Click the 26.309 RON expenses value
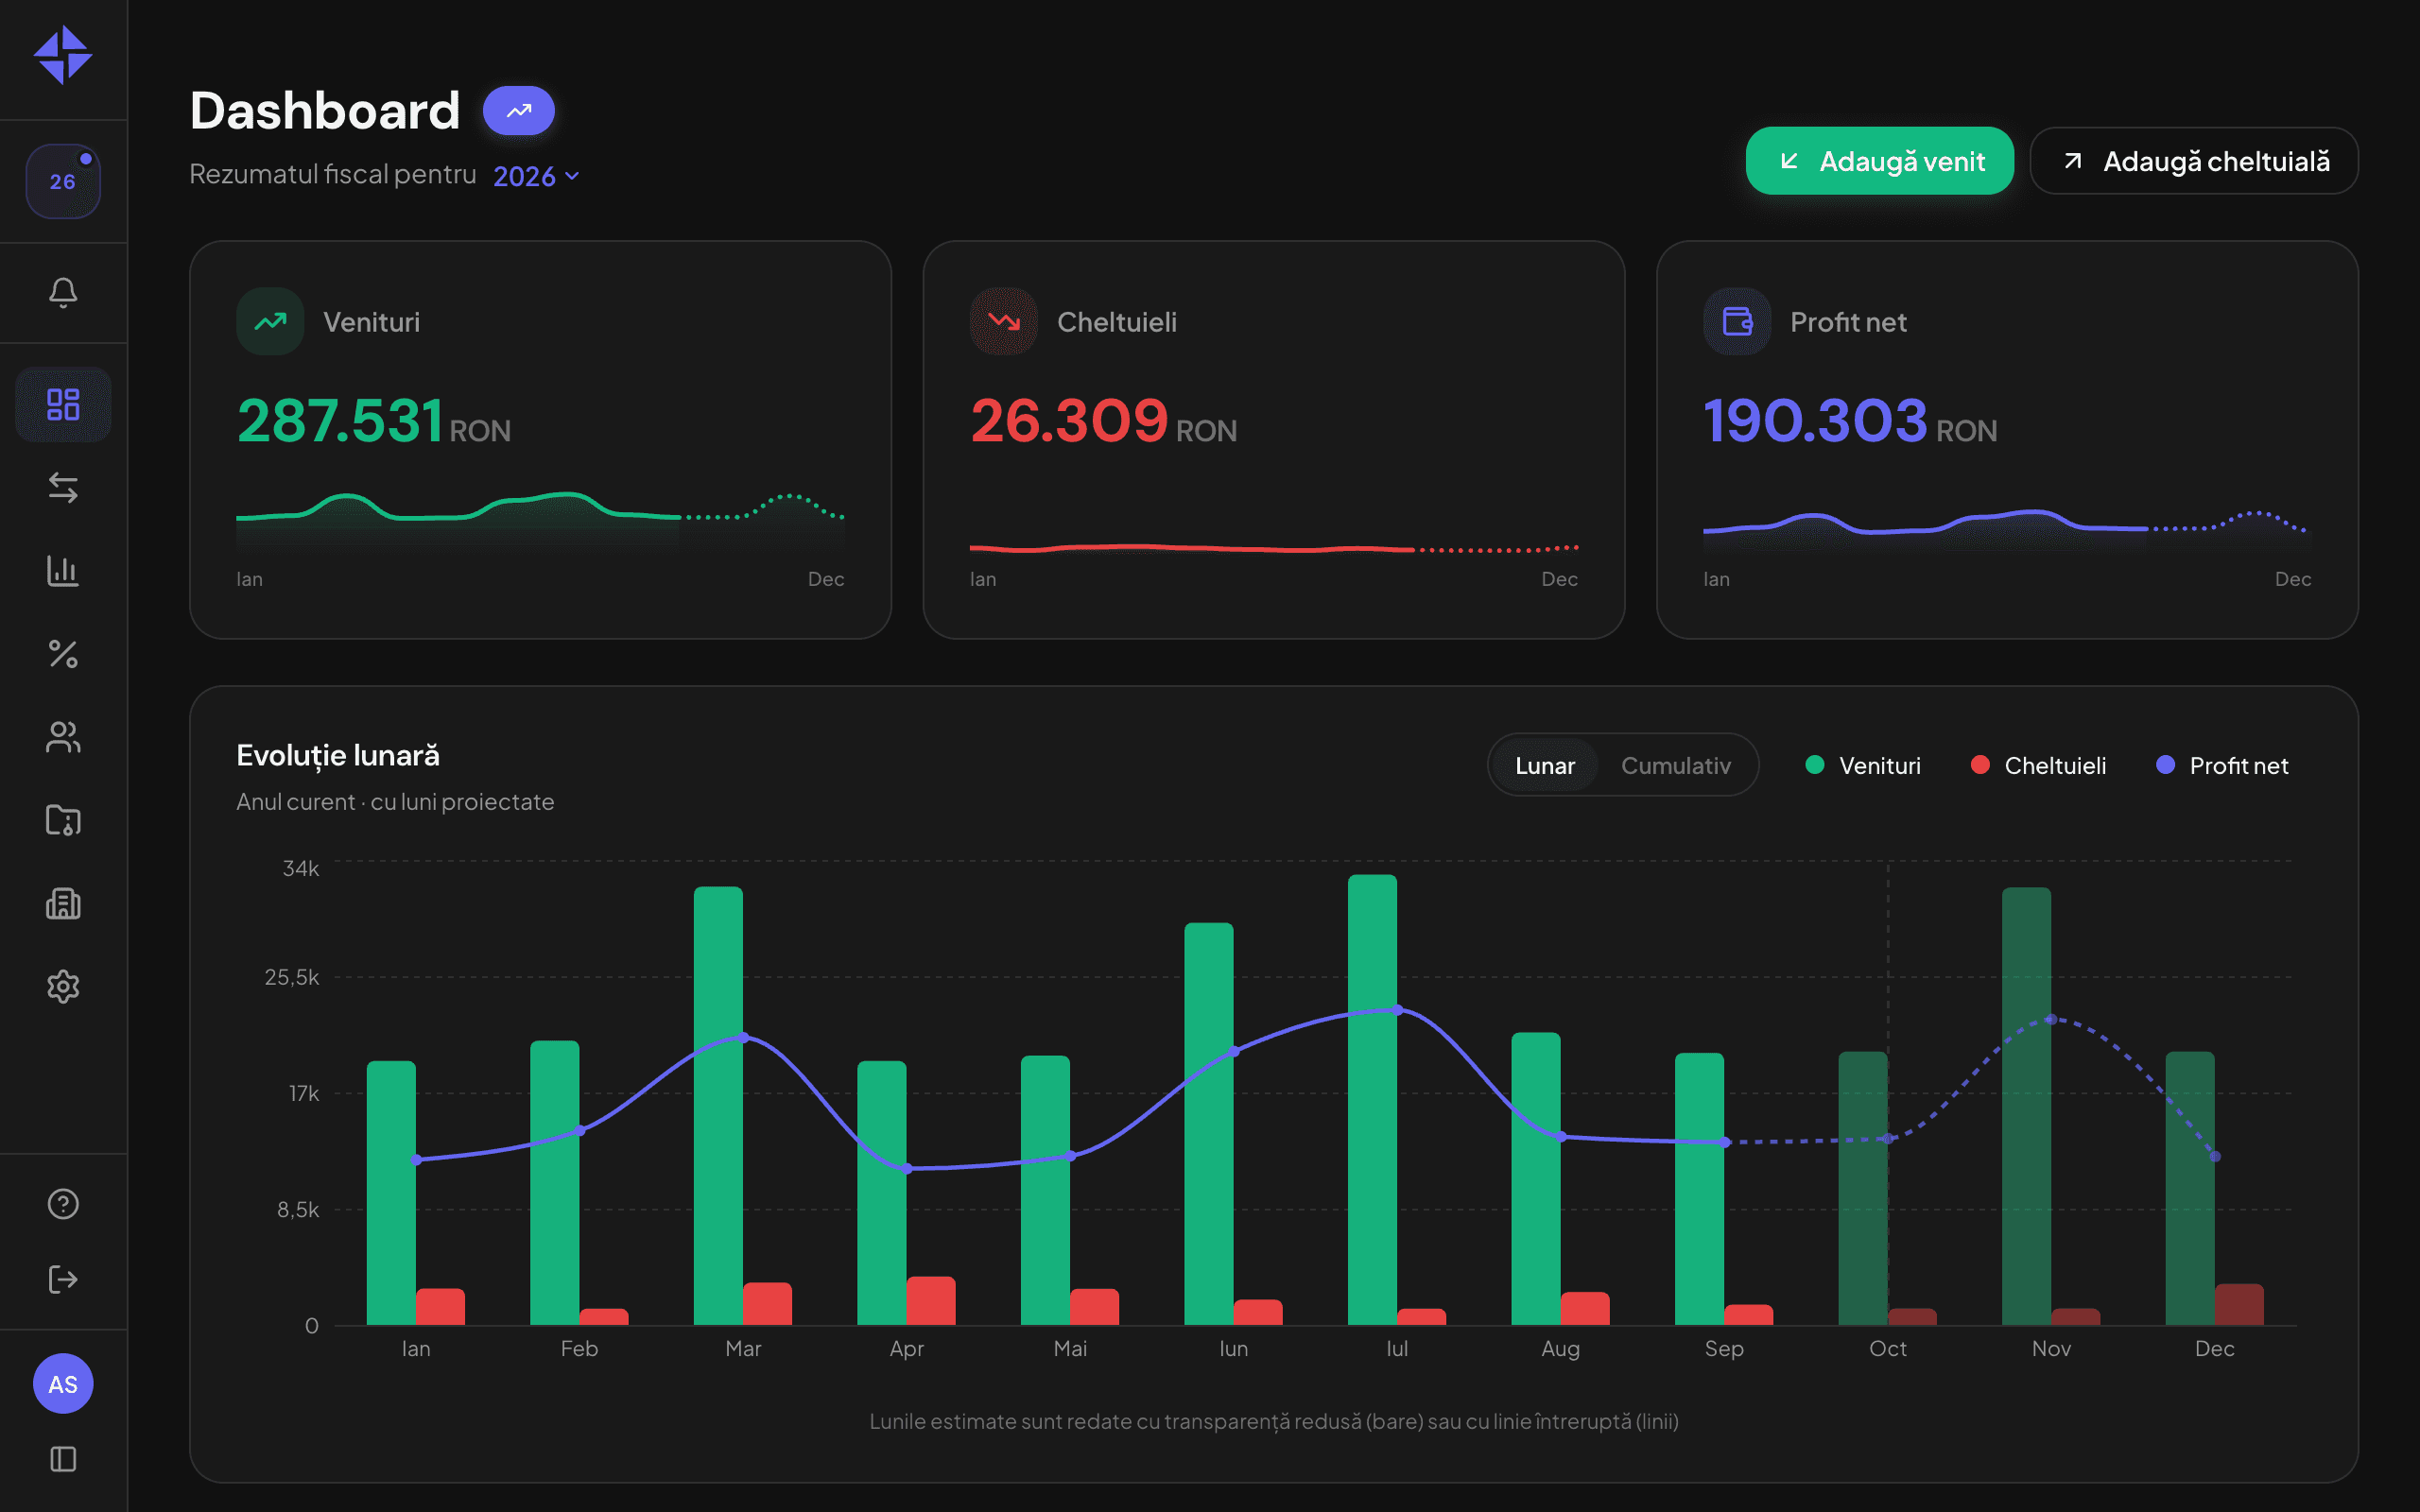2420x1512 pixels. [x=1103, y=420]
